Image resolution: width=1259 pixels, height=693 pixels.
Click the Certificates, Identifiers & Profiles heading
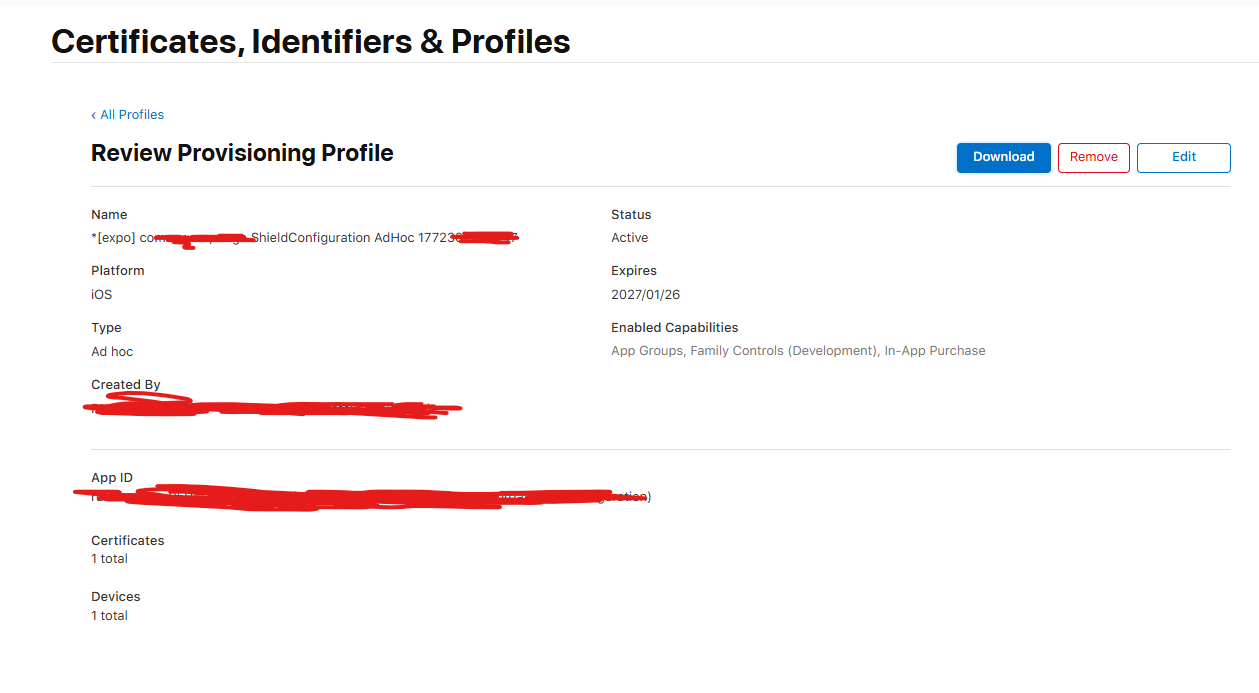click(x=310, y=41)
